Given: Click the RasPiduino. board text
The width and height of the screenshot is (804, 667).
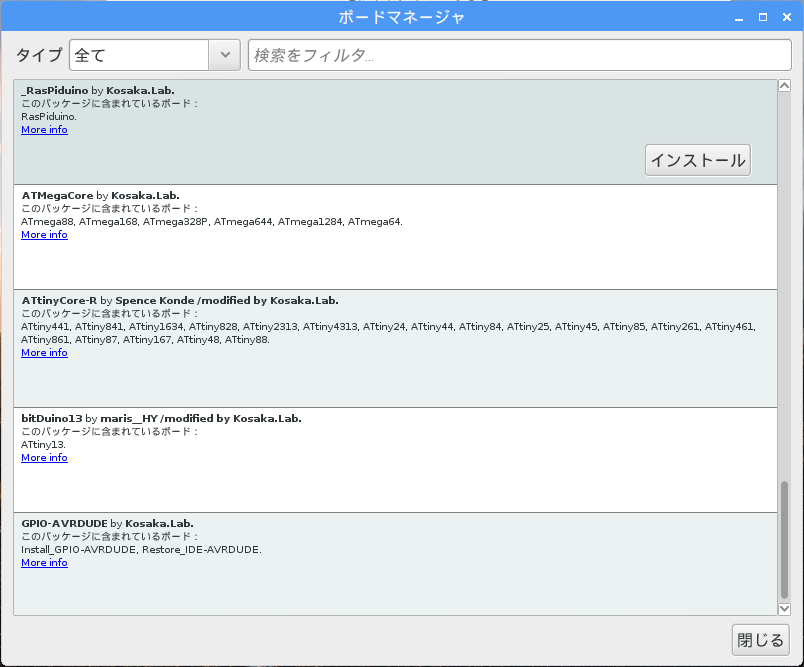Looking at the screenshot, I should (49, 117).
